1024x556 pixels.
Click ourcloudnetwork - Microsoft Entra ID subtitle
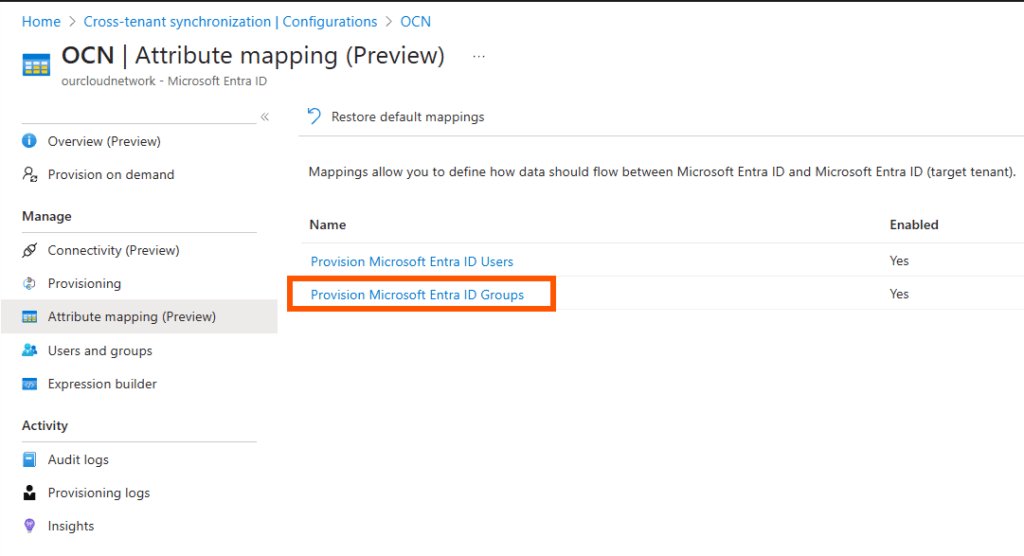point(164,81)
